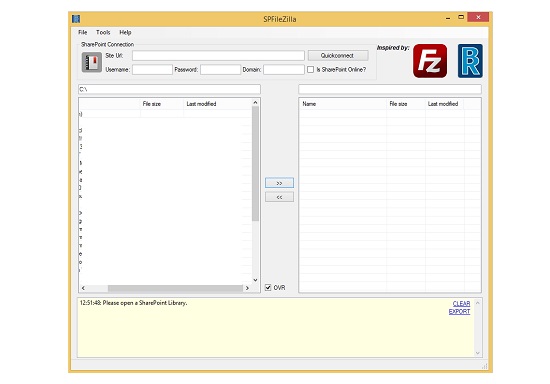Click the FileZilla Fz logo
Viewport: 550px width, 384px height.
(x=430, y=61)
